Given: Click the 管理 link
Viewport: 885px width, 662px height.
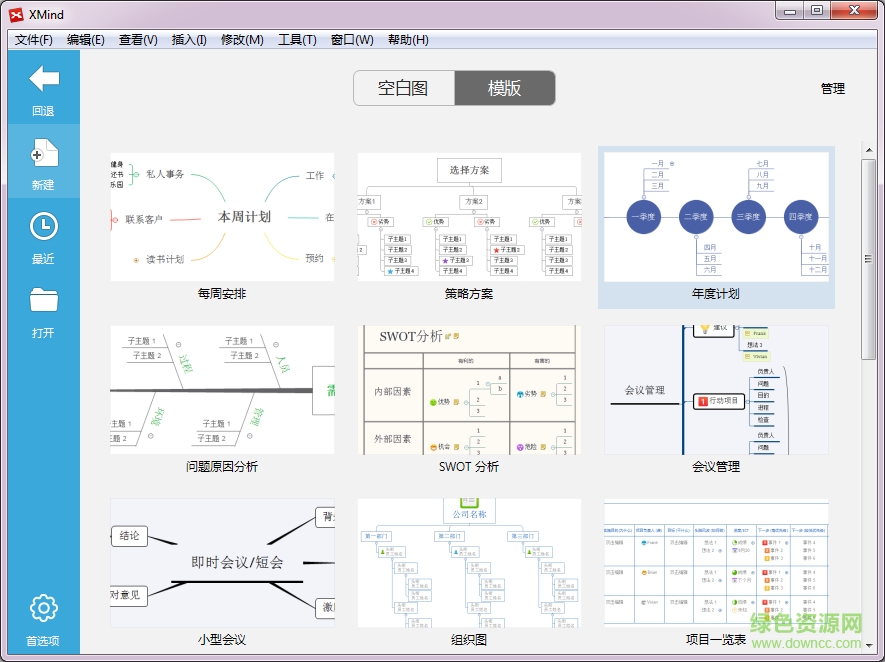Looking at the screenshot, I should click(832, 88).
